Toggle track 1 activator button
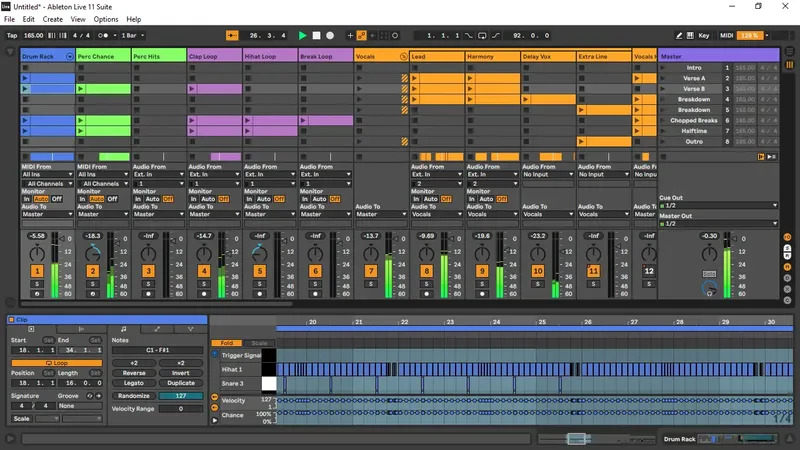 pos(37,271)
